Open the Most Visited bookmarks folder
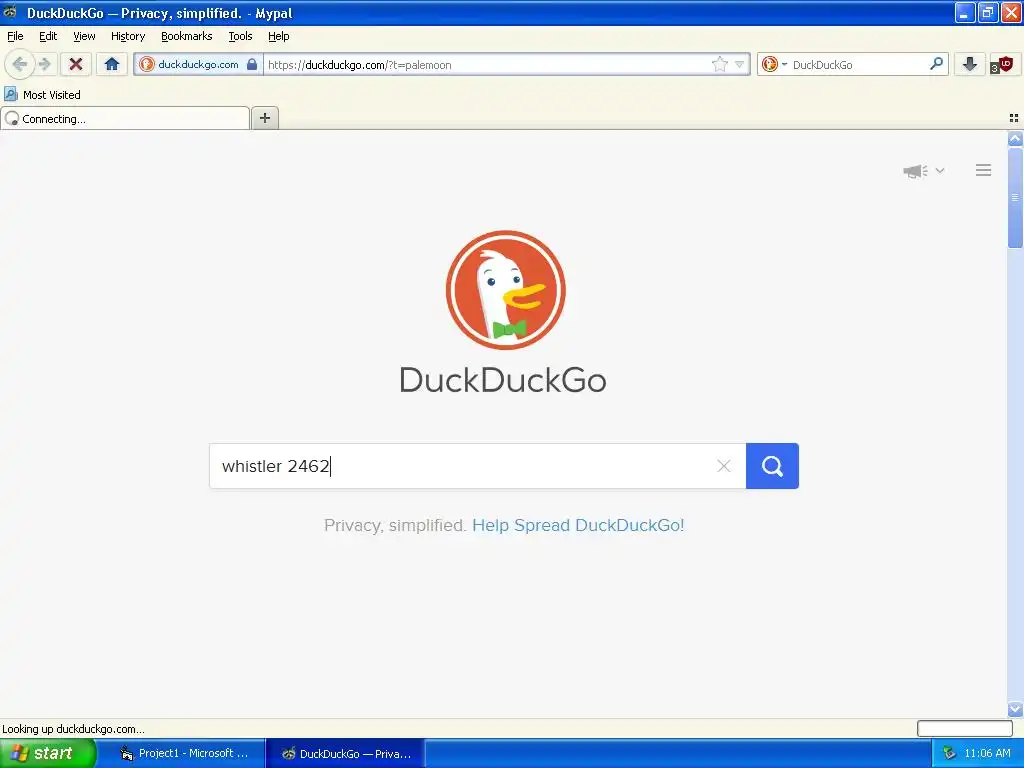Viewport: 1024px width, 768px height. 42,95
